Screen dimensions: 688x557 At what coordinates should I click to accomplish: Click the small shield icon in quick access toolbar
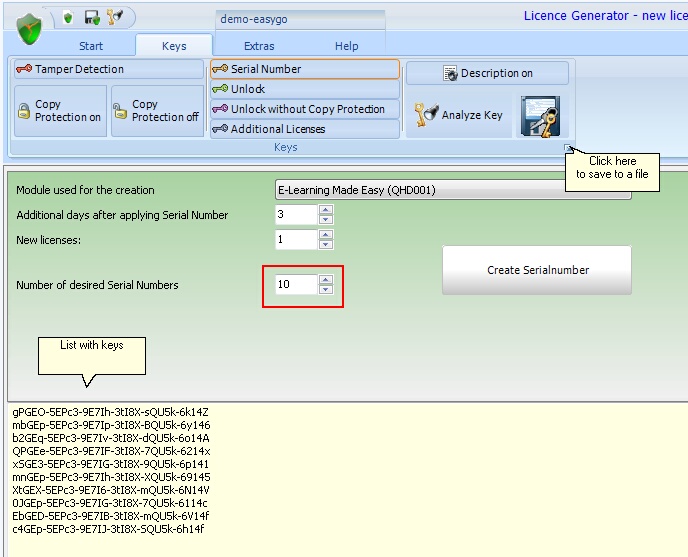pos(68,18)
